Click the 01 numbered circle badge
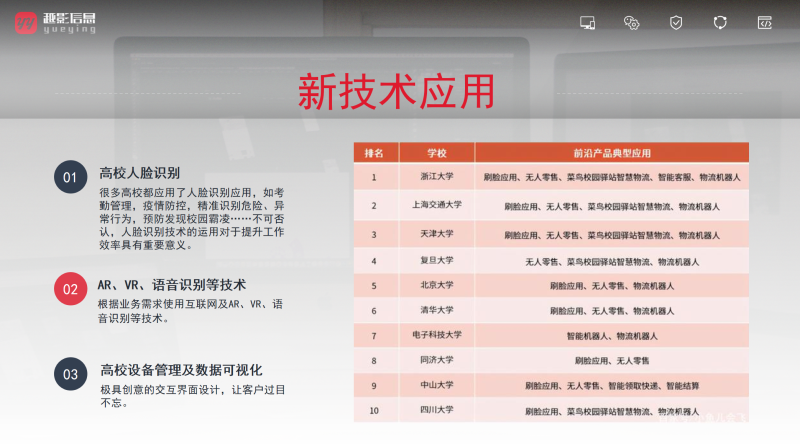Image resolution: width=800 pixels, height=447 pixels. (x=70, y=177)
